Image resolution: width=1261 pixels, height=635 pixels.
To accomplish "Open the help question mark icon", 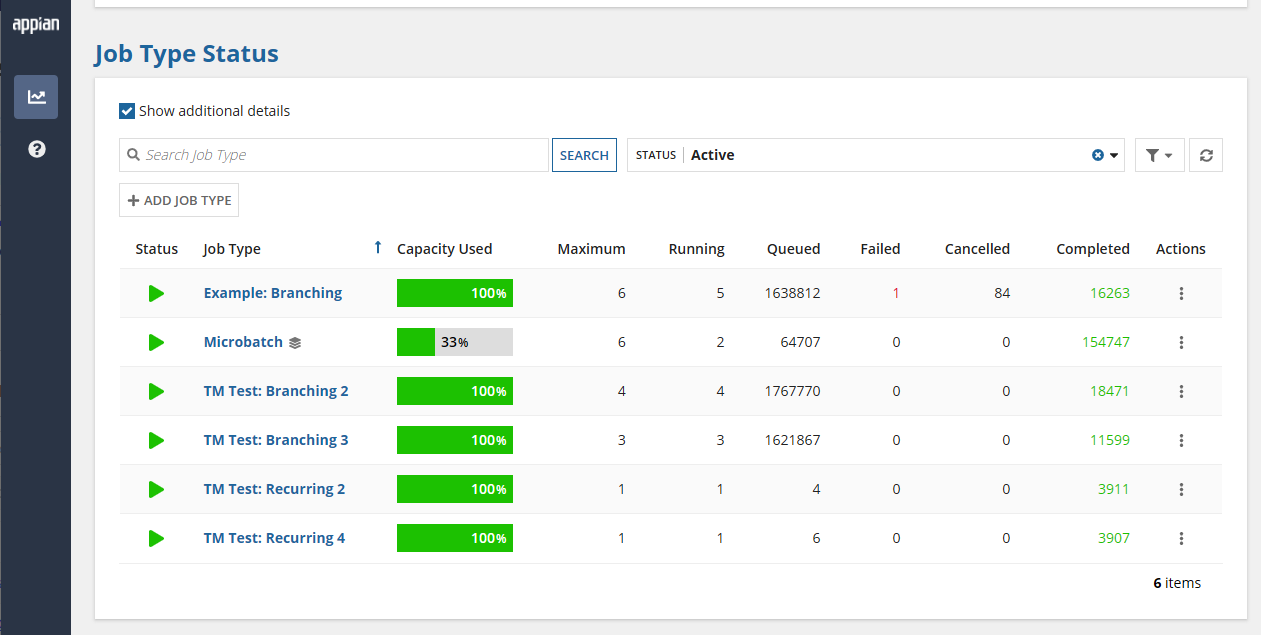I will [37, 149].
